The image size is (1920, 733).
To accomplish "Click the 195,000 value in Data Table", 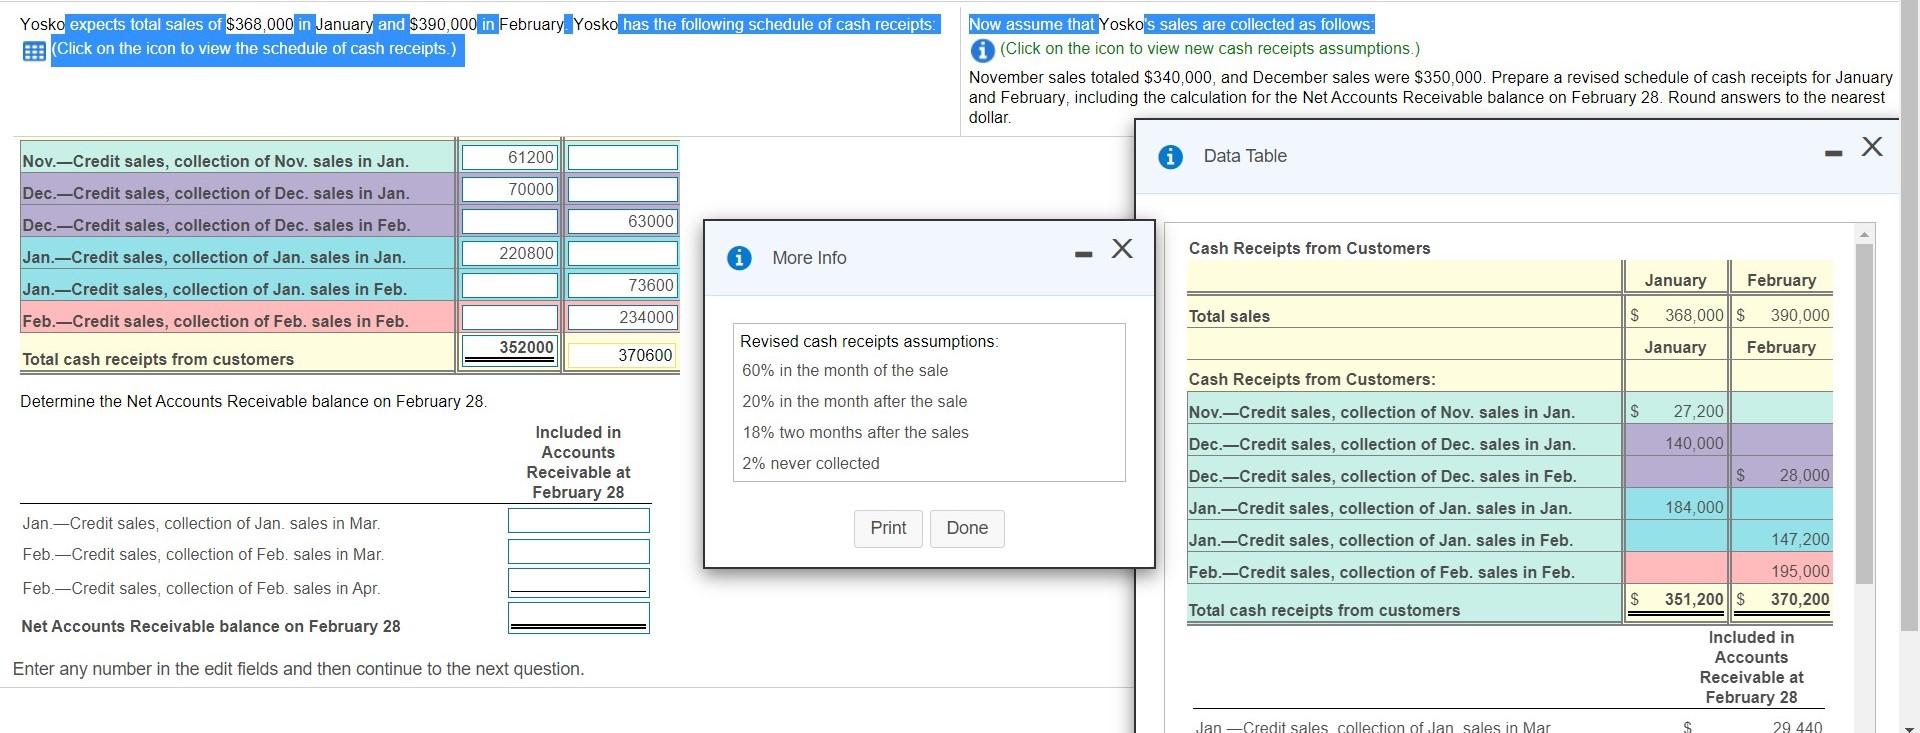I will [1800, 571].
